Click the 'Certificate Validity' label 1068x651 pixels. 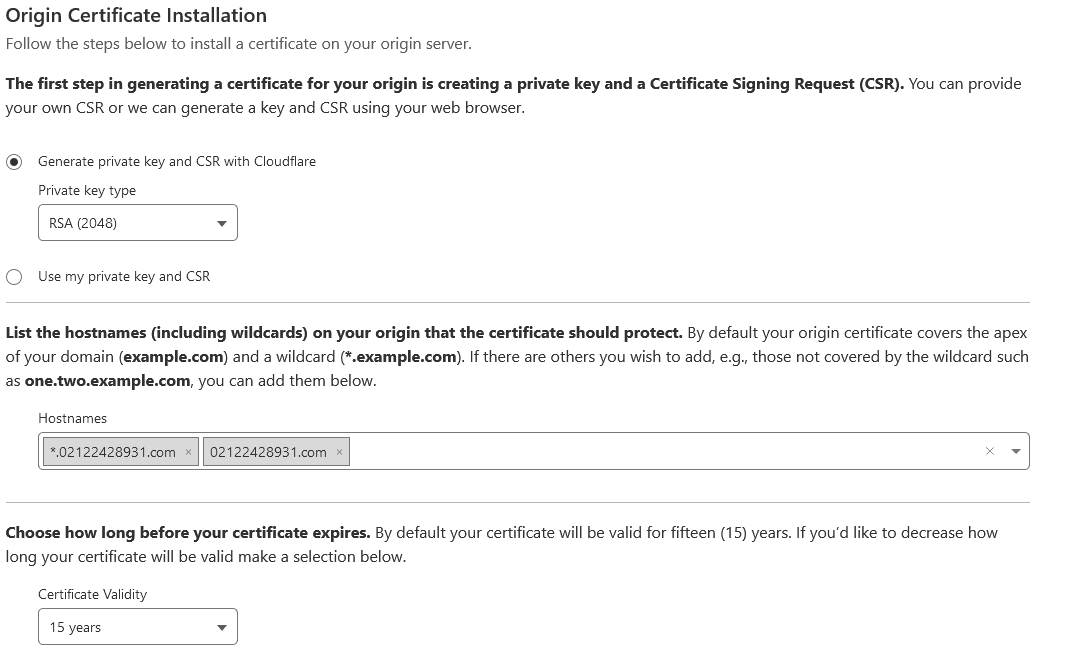click(93, 594)
